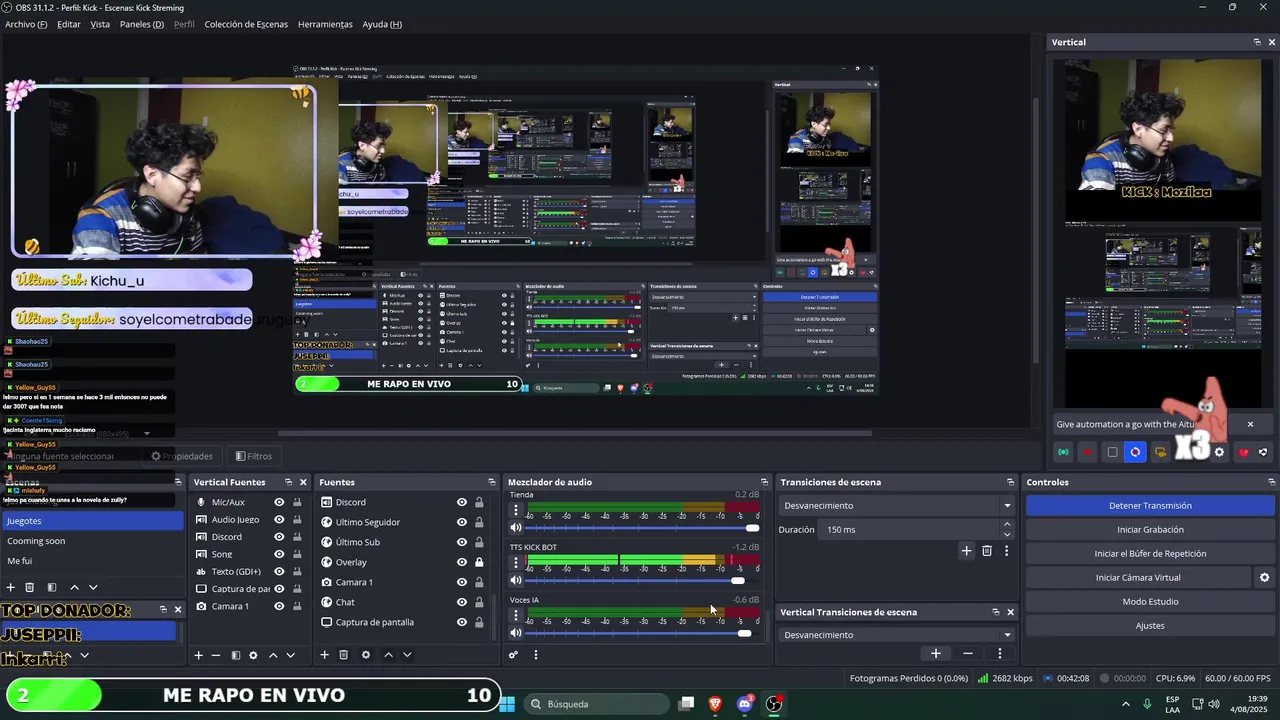The image size is (1280, 720).
Task: Hide Ultimo Seguidor source in Fuentes
Action: coord(462,522)
